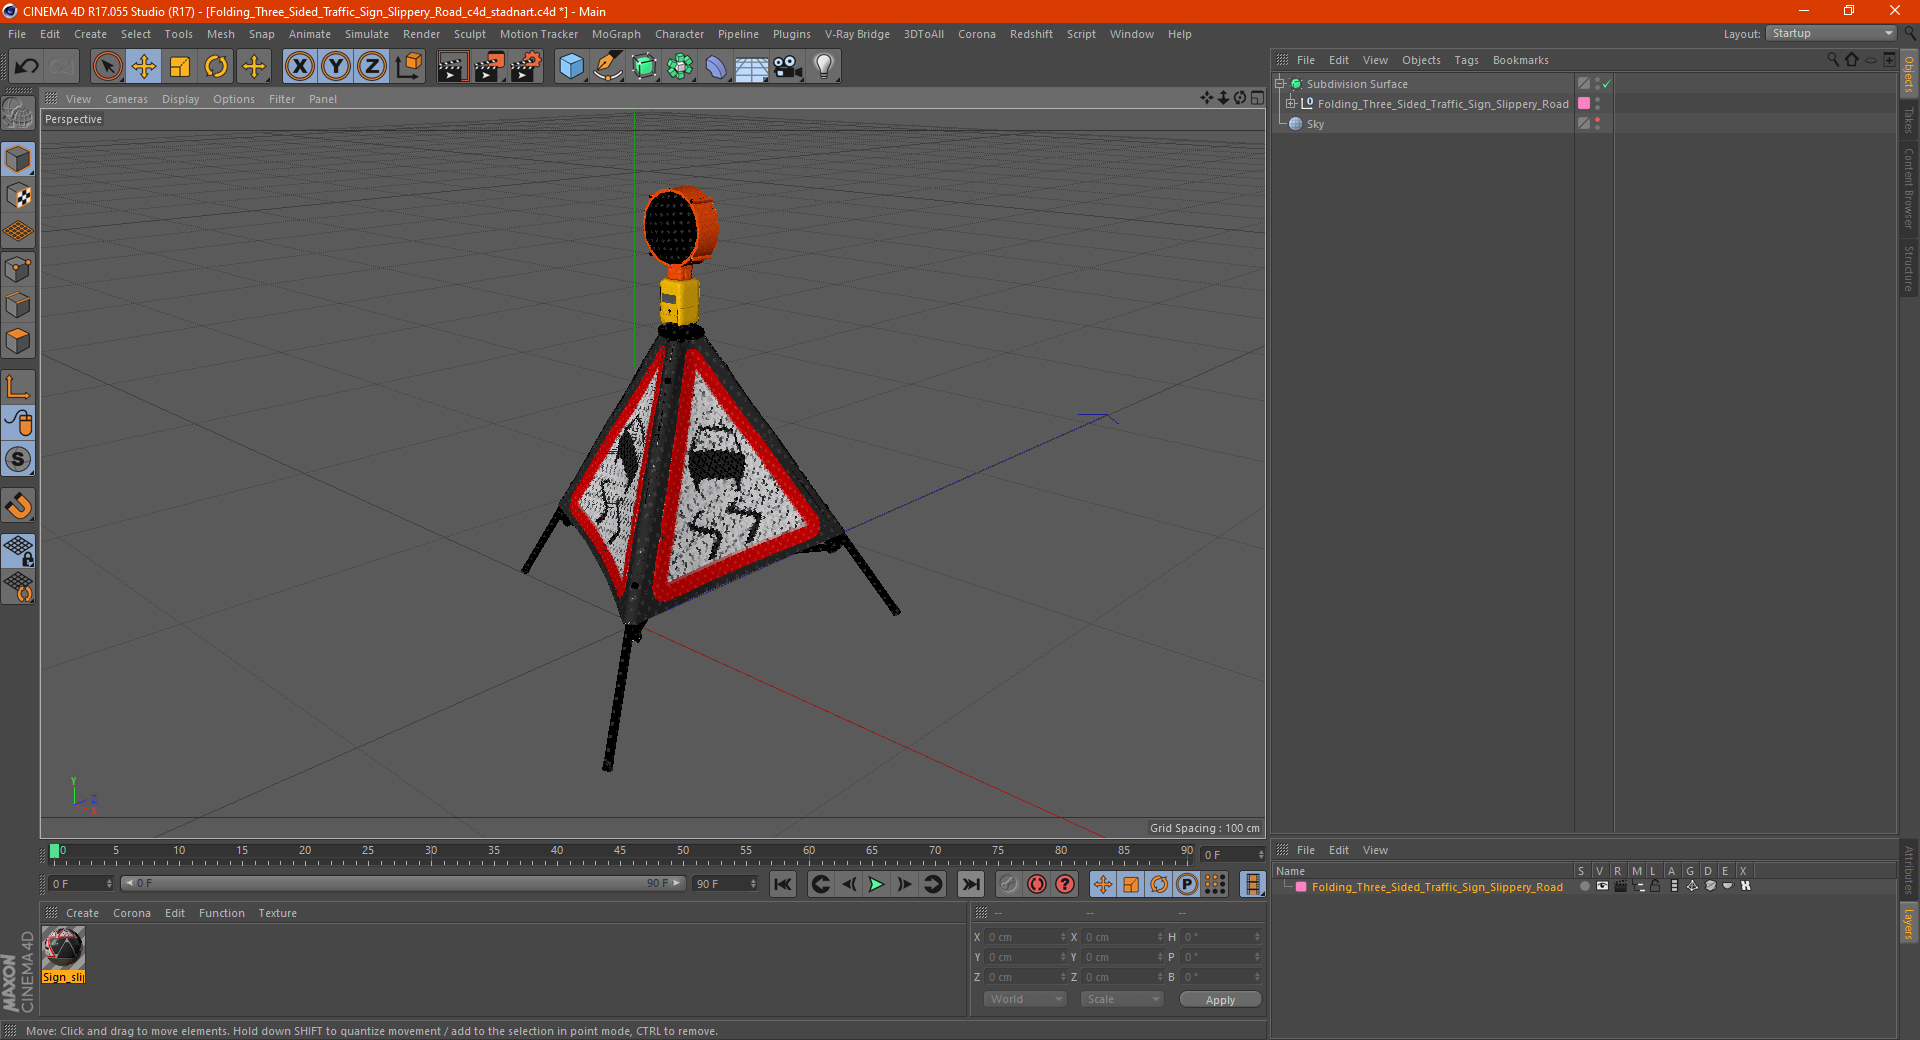Viewport: 1920px width, 1040px height.
Task: Toggle Y axis lock
Action: [336, 67]
